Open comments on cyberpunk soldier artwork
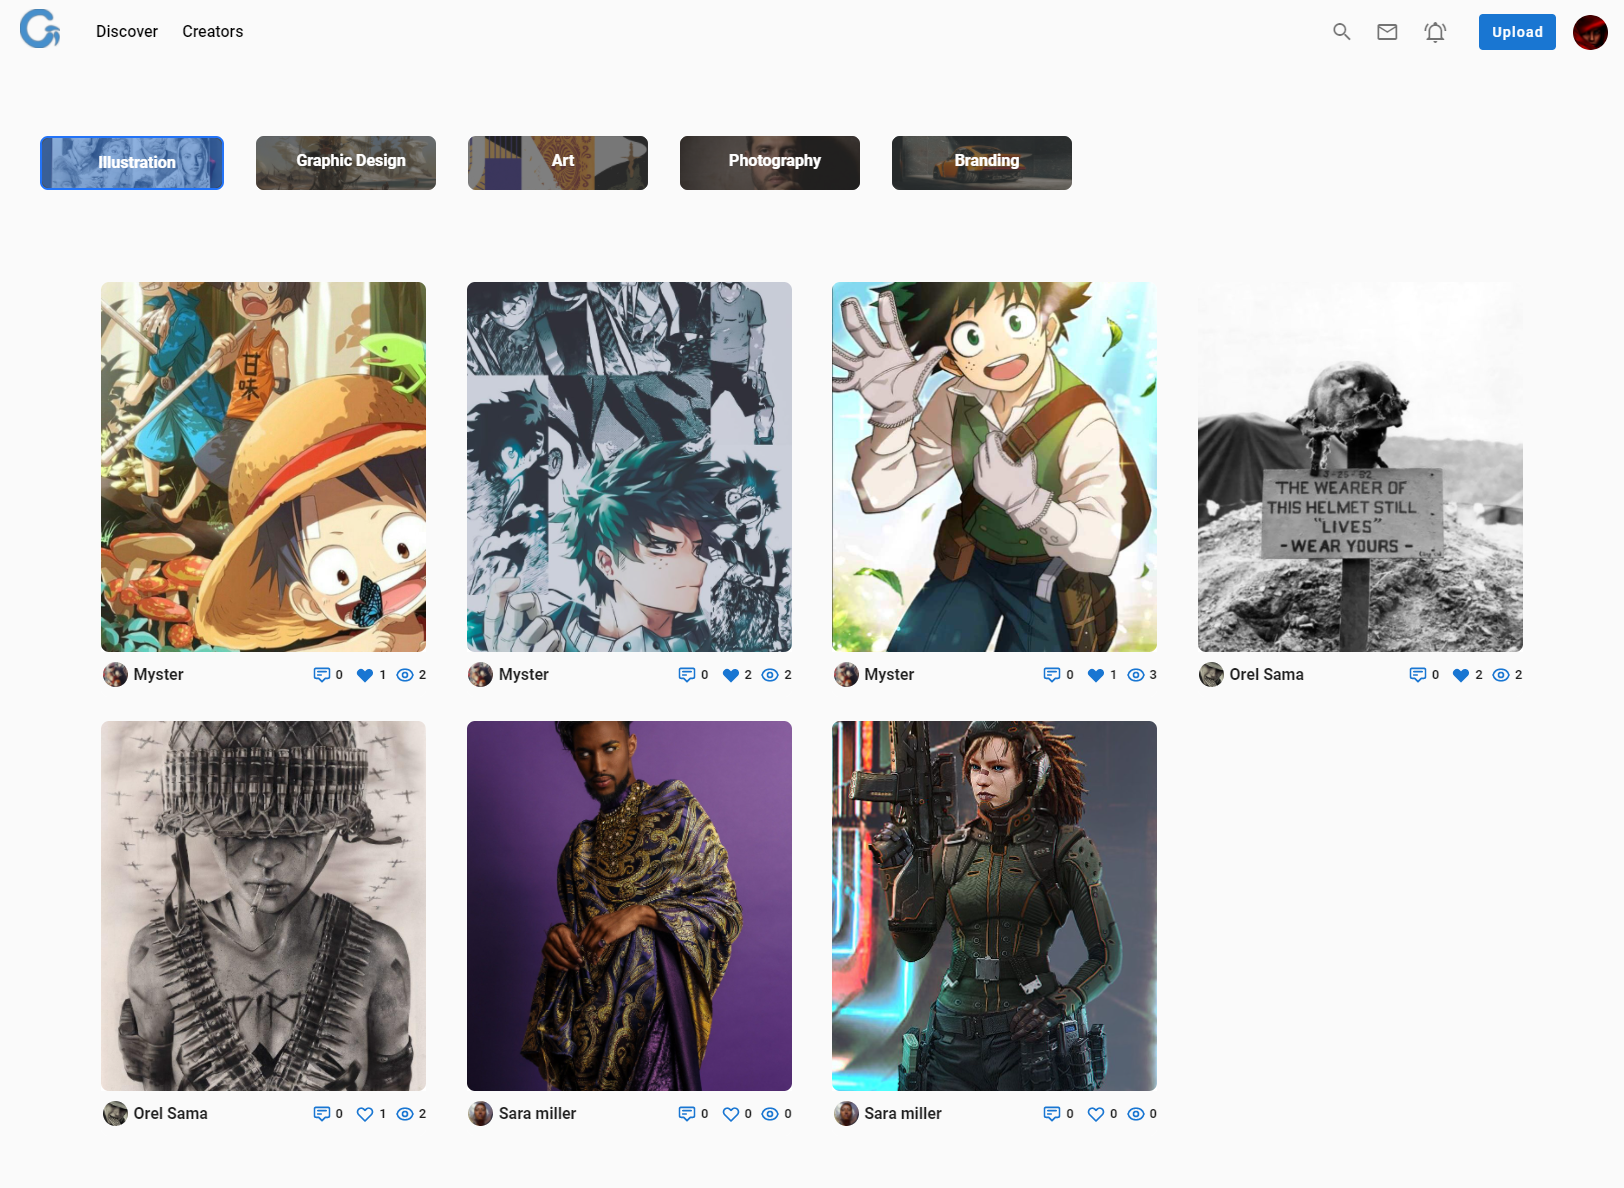 pyautogui.click(x=1052, y=1114)
